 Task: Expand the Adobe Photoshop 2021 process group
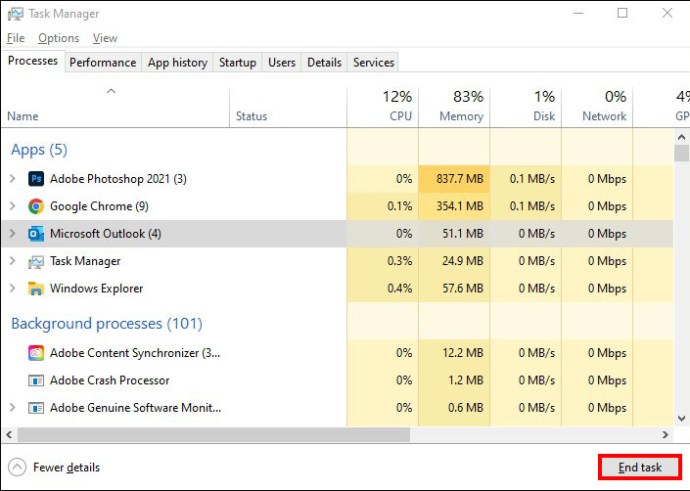12,179
